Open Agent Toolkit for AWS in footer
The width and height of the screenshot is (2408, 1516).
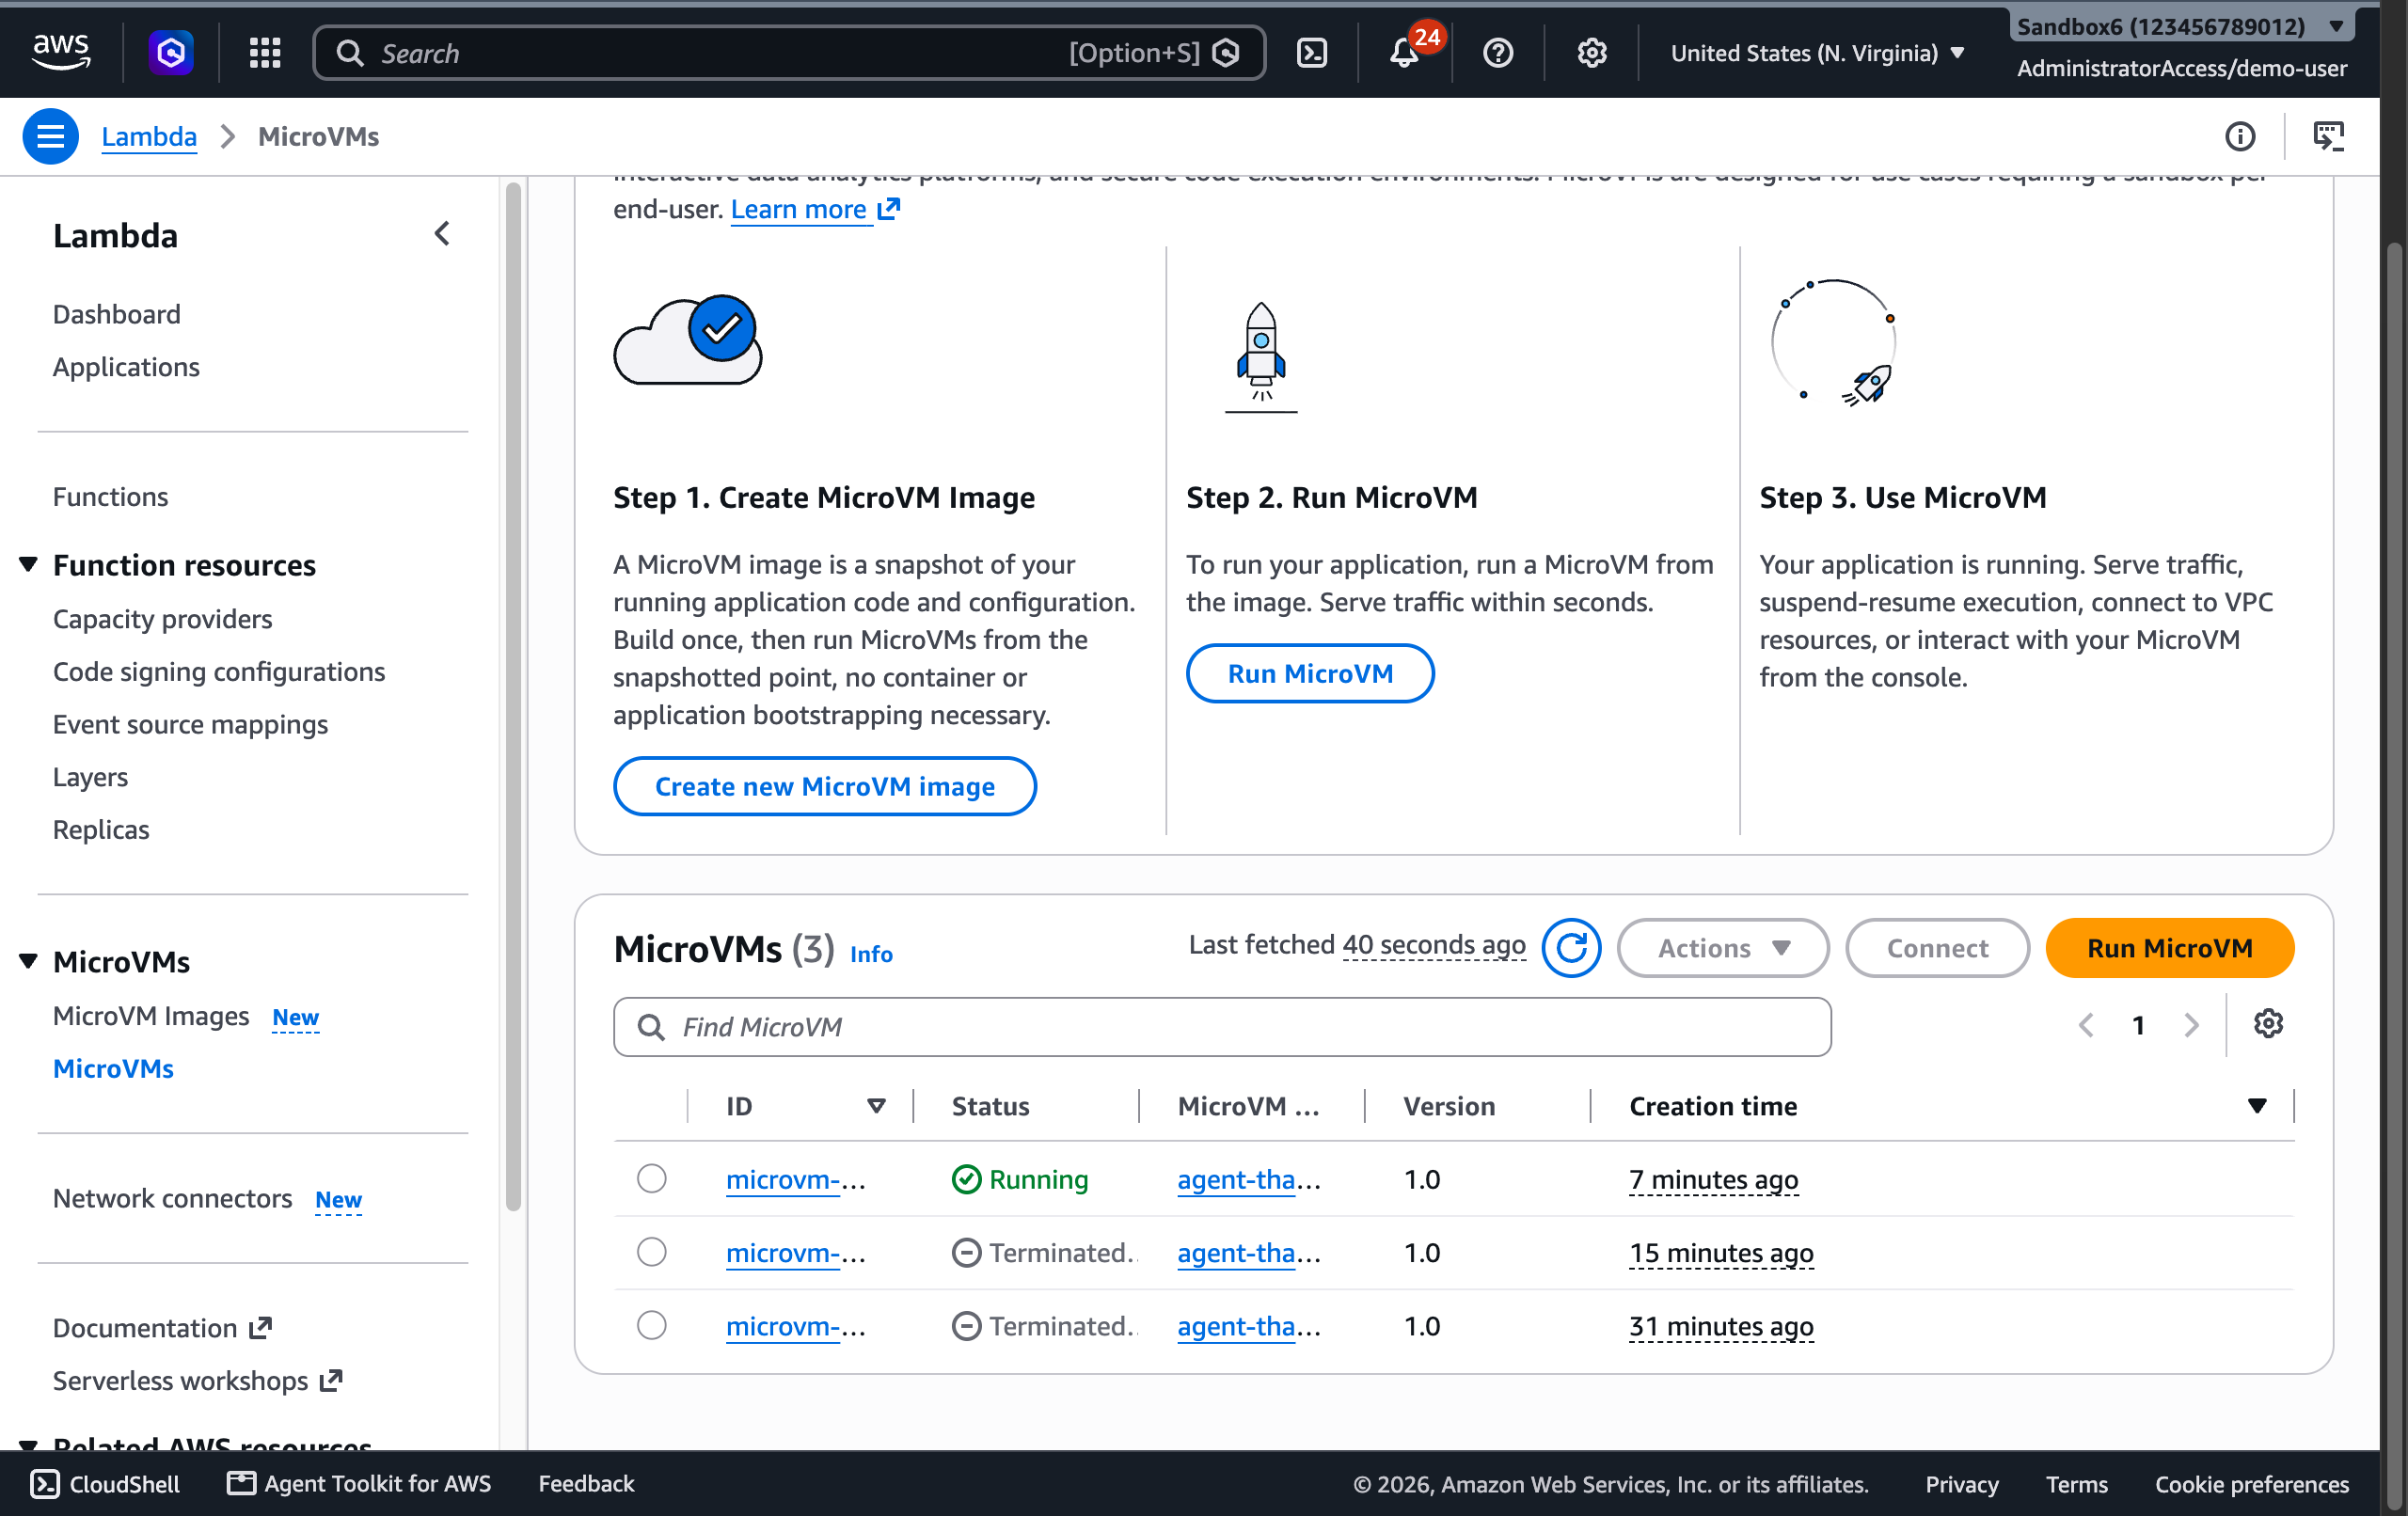(360, 1484)
